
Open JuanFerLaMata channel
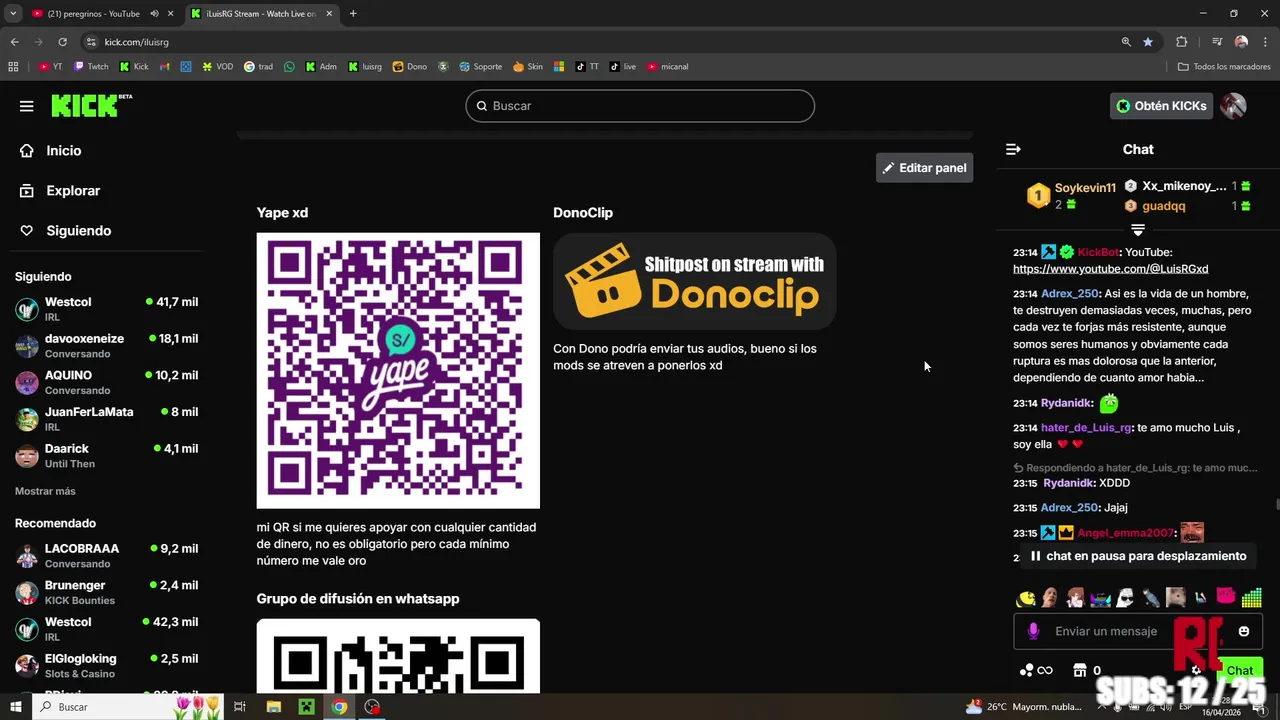(x=106, y=418)
